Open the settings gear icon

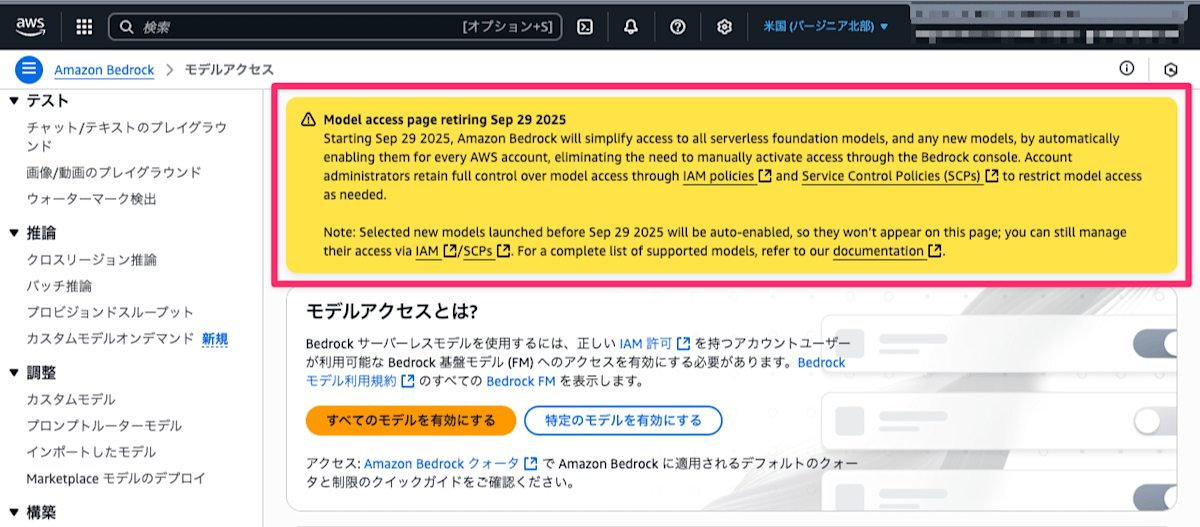coord(725,27)
